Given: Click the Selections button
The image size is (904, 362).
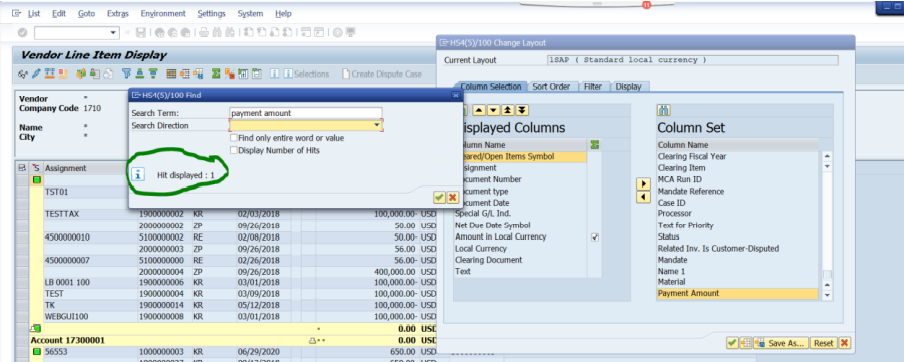Looking at the screenshot, I should tap(306, 74).
